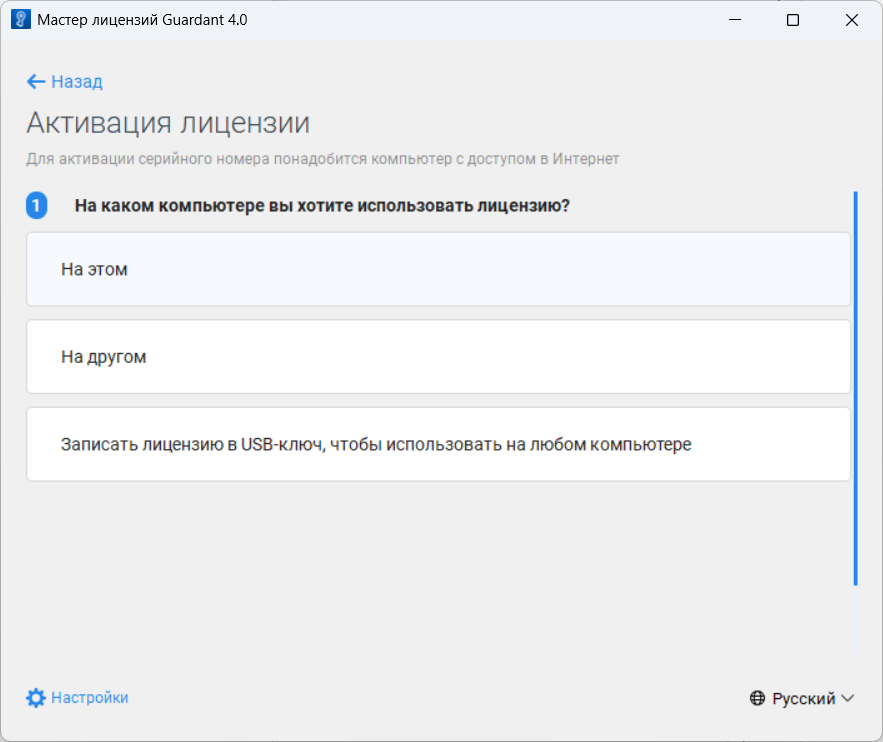Click the "Активация лицензии" heading
Screen dimensions: 883x742
tap(168, 123)
